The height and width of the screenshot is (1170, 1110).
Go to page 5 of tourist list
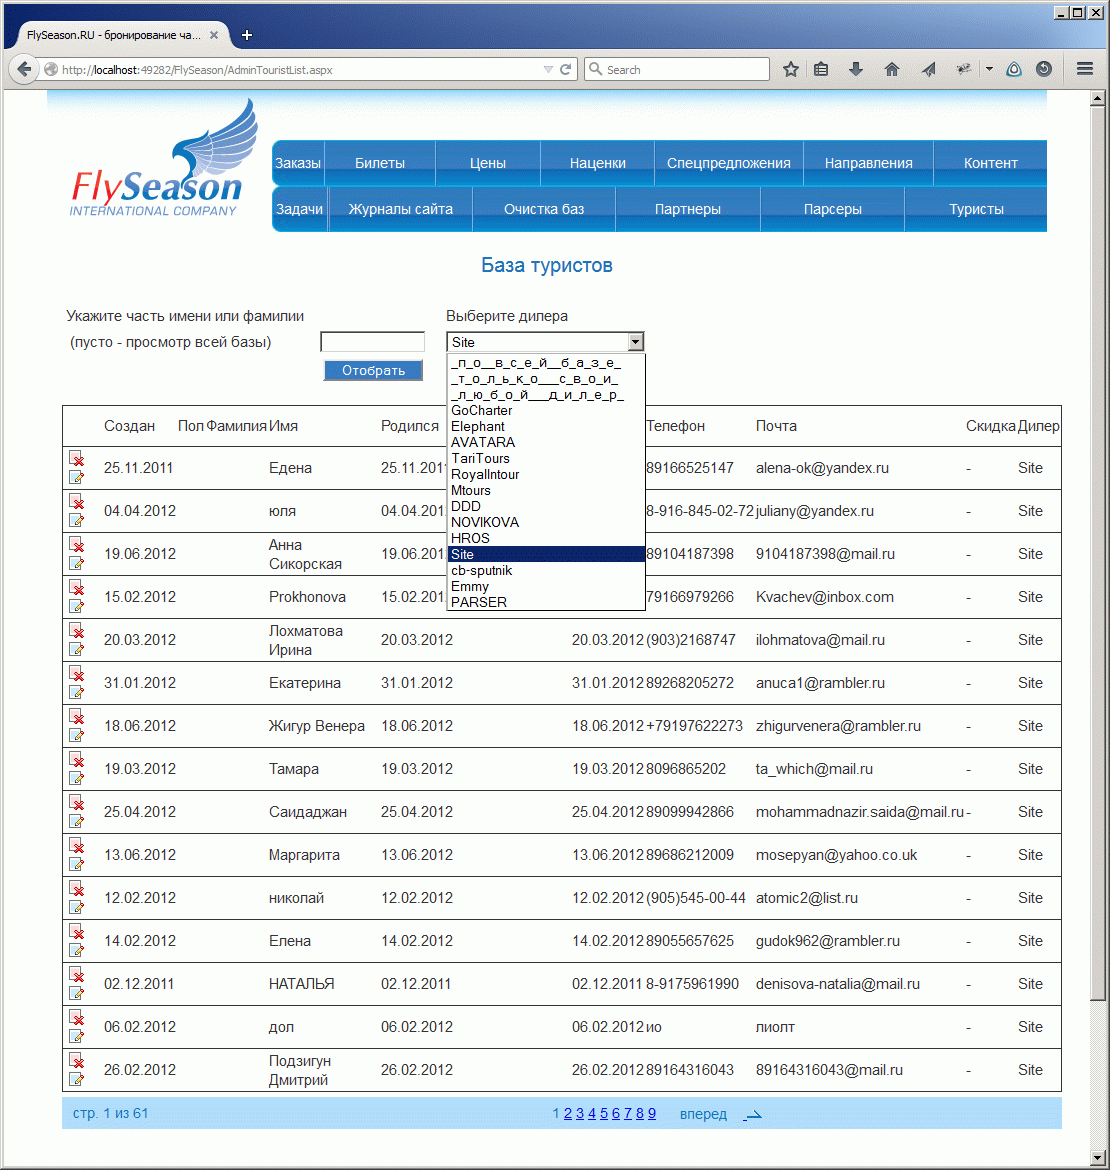click(604, 1113)
